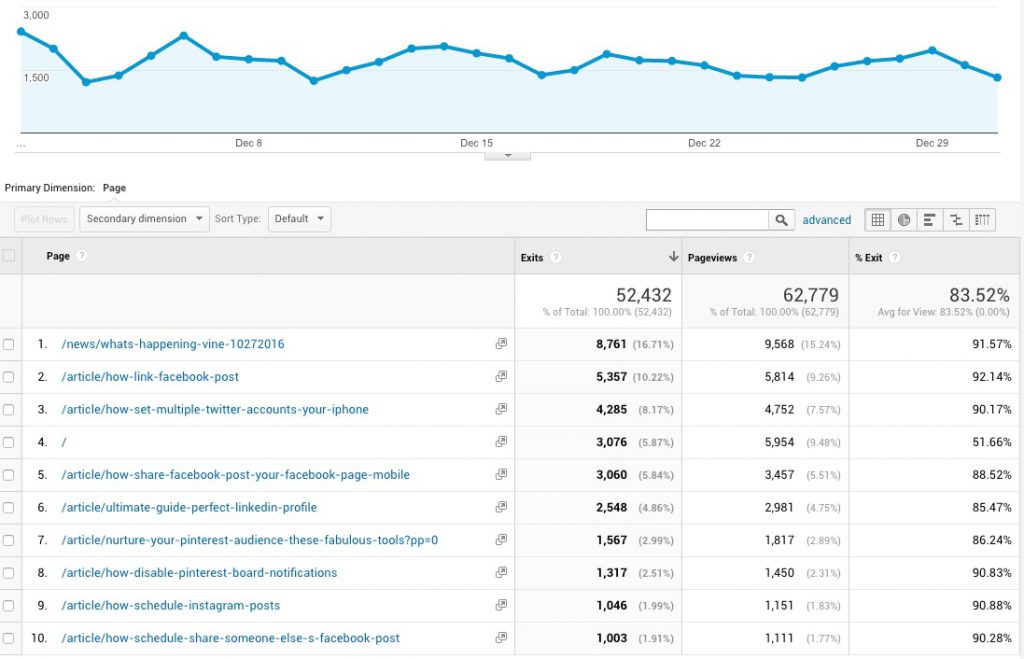Click the search magnifier button
Image resolution: width=1024 pixels, height=659 pixels.
tap(781, 220)
